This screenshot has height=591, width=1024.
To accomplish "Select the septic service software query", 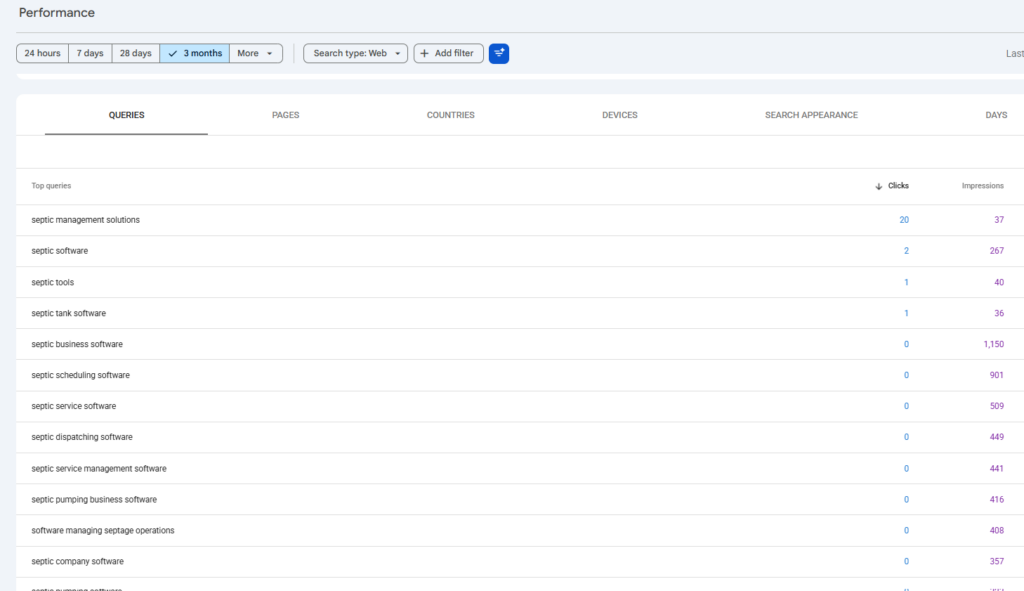I will pos(74,406).
